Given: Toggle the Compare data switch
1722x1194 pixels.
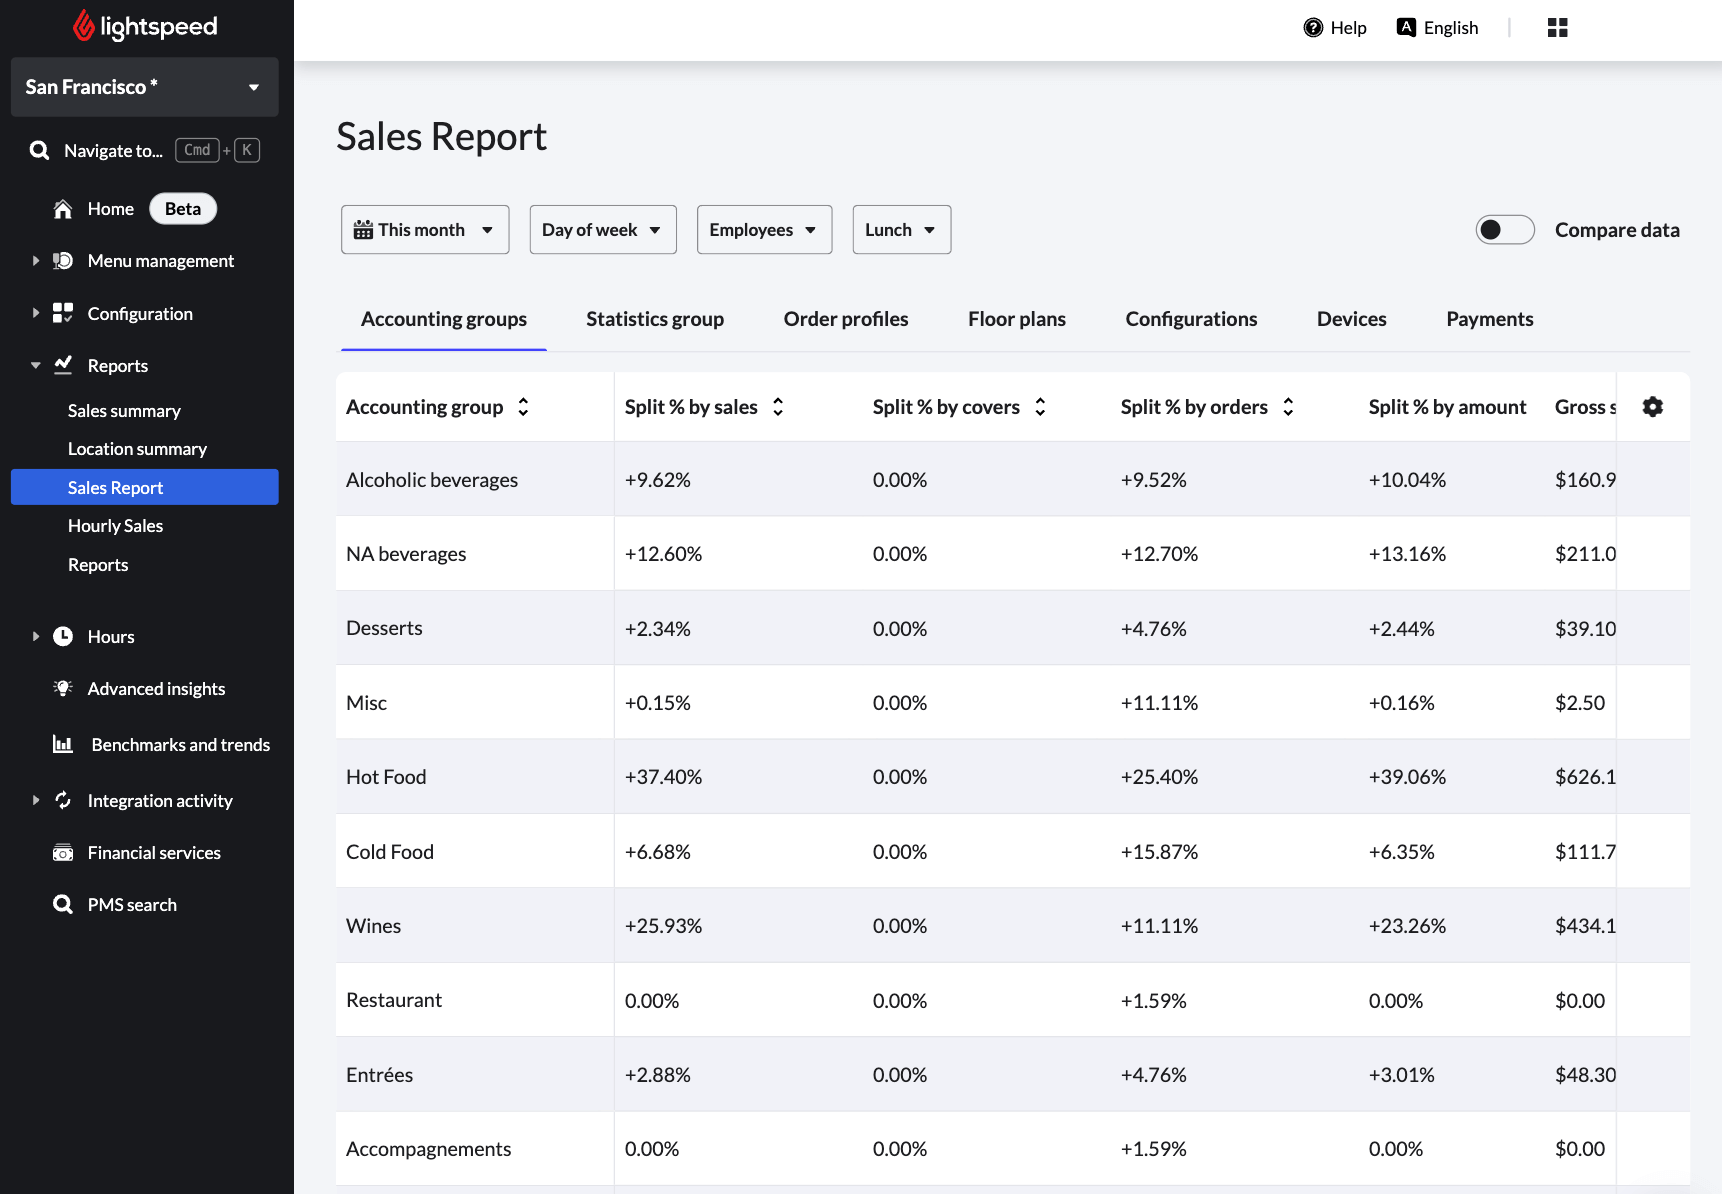Looking at the screenshot, I should 1504,230.
